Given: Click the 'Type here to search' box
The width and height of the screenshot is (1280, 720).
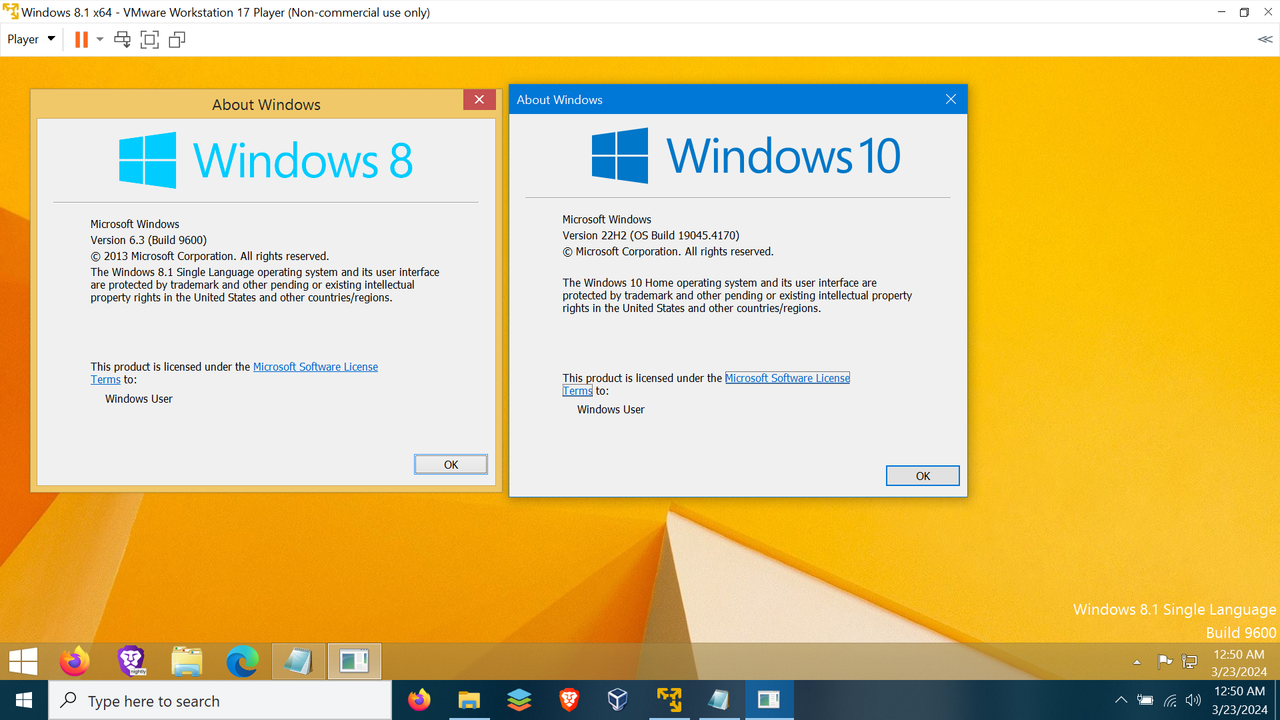Looking at the screenshot, I should [x=220, y=701].
